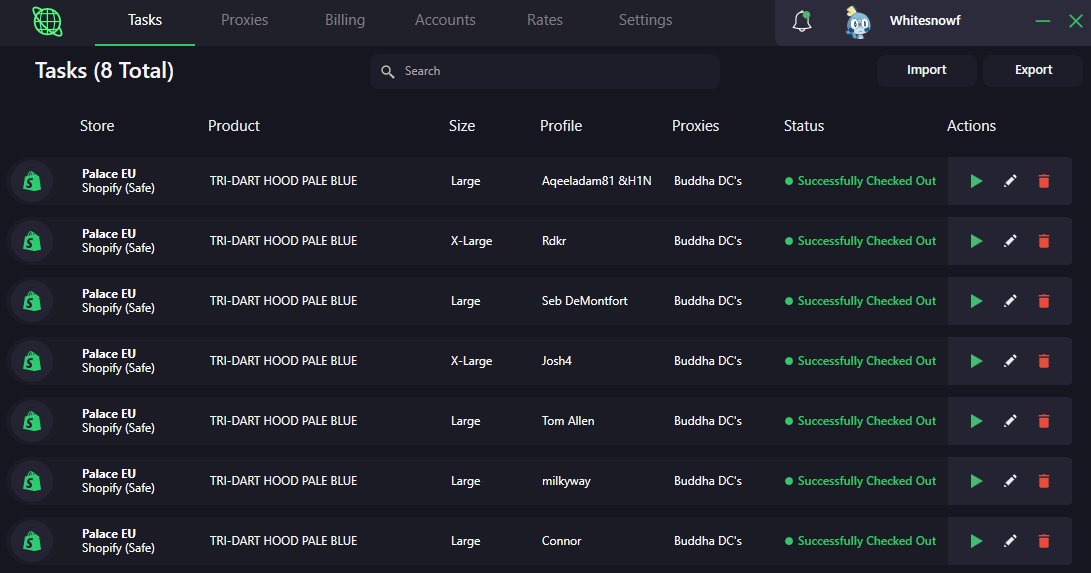
Task: Click the Import button
Action: 926,70
